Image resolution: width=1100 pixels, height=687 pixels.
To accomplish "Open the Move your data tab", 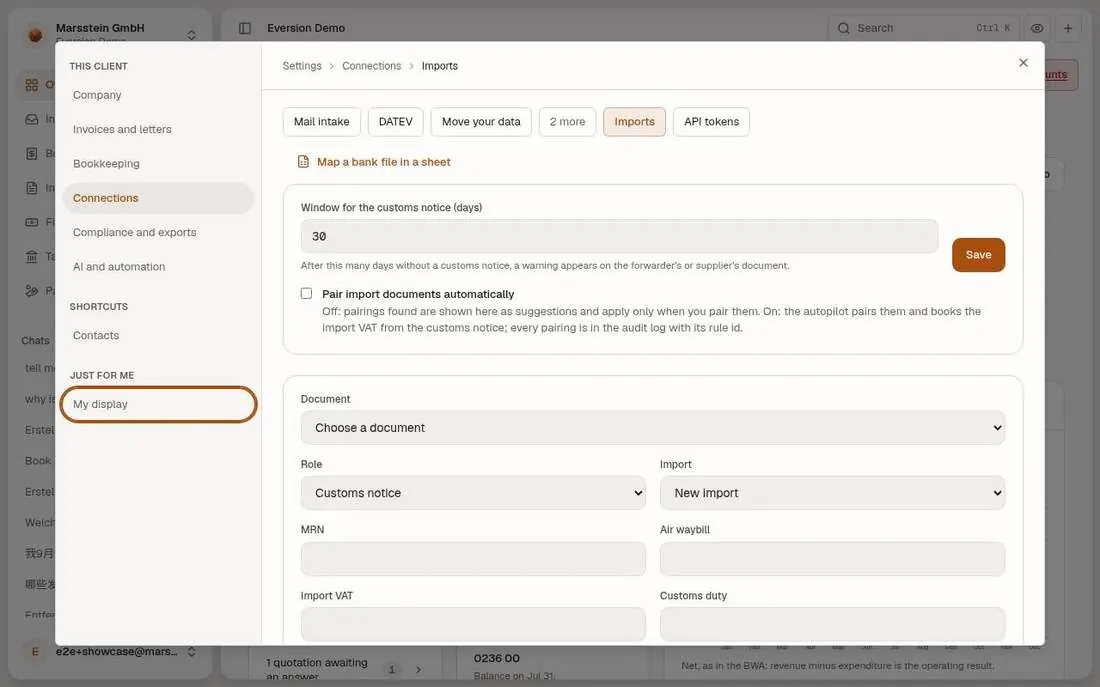I will pos(481,121).
